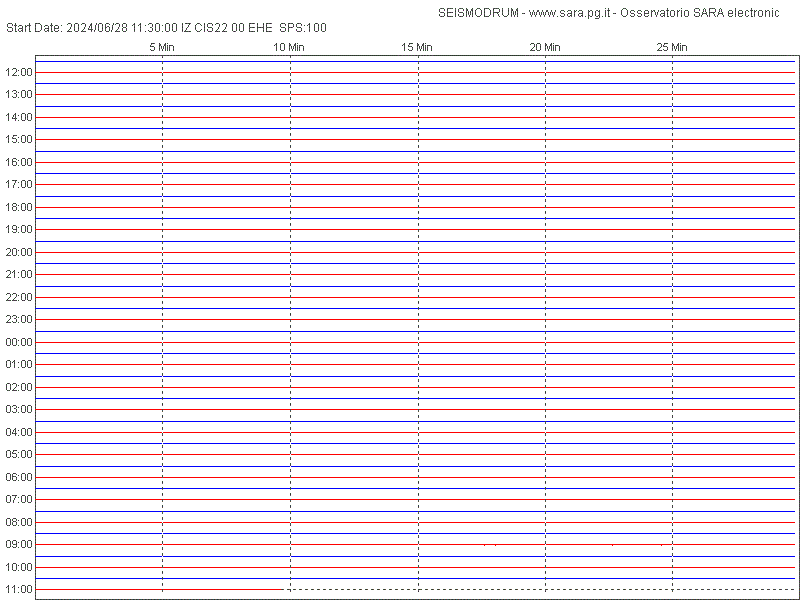Click the SPS:100 sample rate text

pyautogui.click(x=303, y=28)
